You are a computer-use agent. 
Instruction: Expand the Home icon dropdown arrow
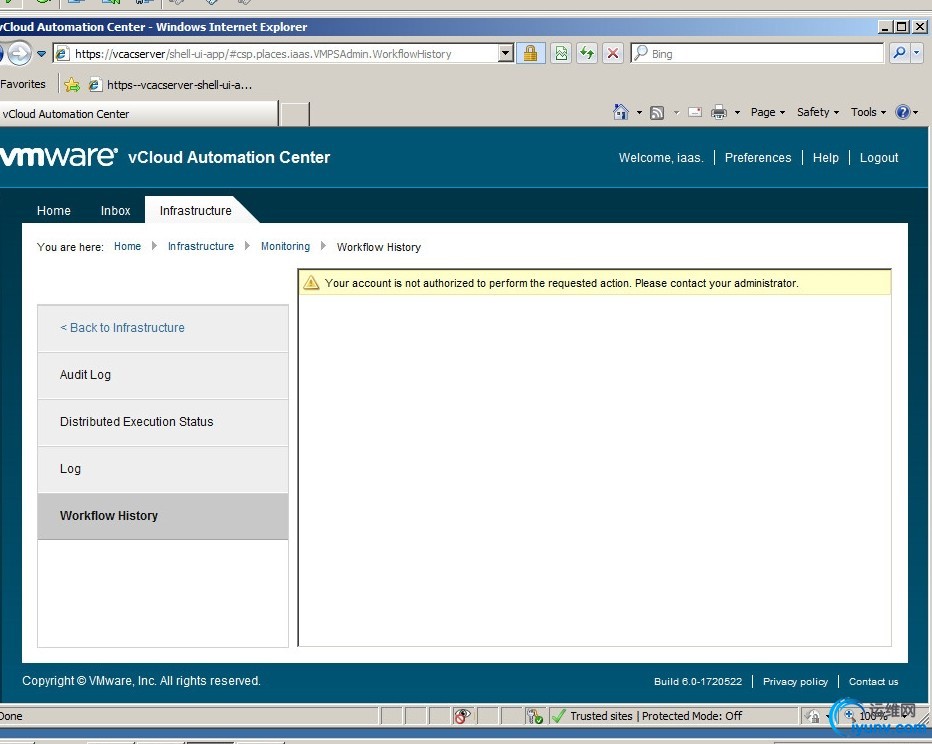[639, 112]
